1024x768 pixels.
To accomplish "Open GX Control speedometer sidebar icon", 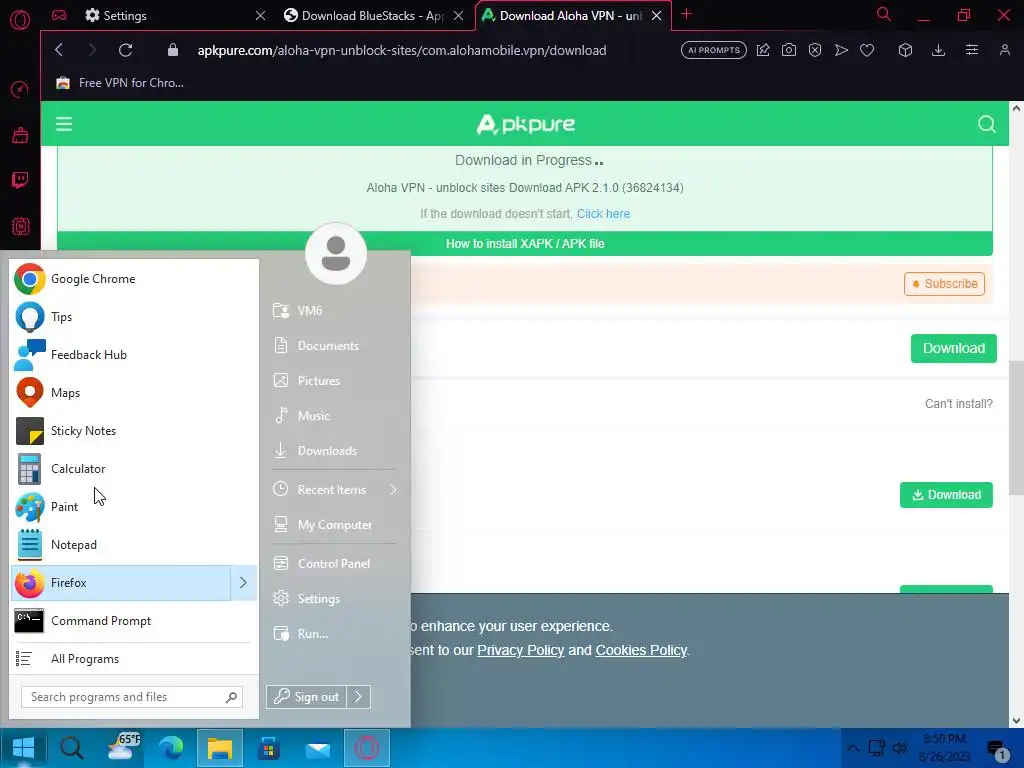I will pos(20,89).
